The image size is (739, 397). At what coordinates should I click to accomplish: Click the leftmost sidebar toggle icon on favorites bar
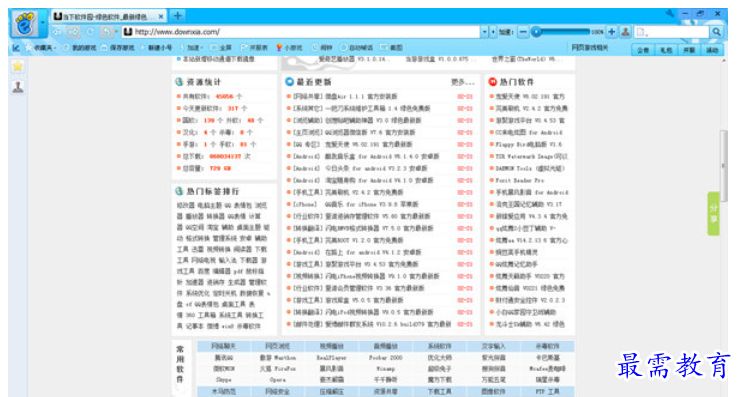pos(16,48)
